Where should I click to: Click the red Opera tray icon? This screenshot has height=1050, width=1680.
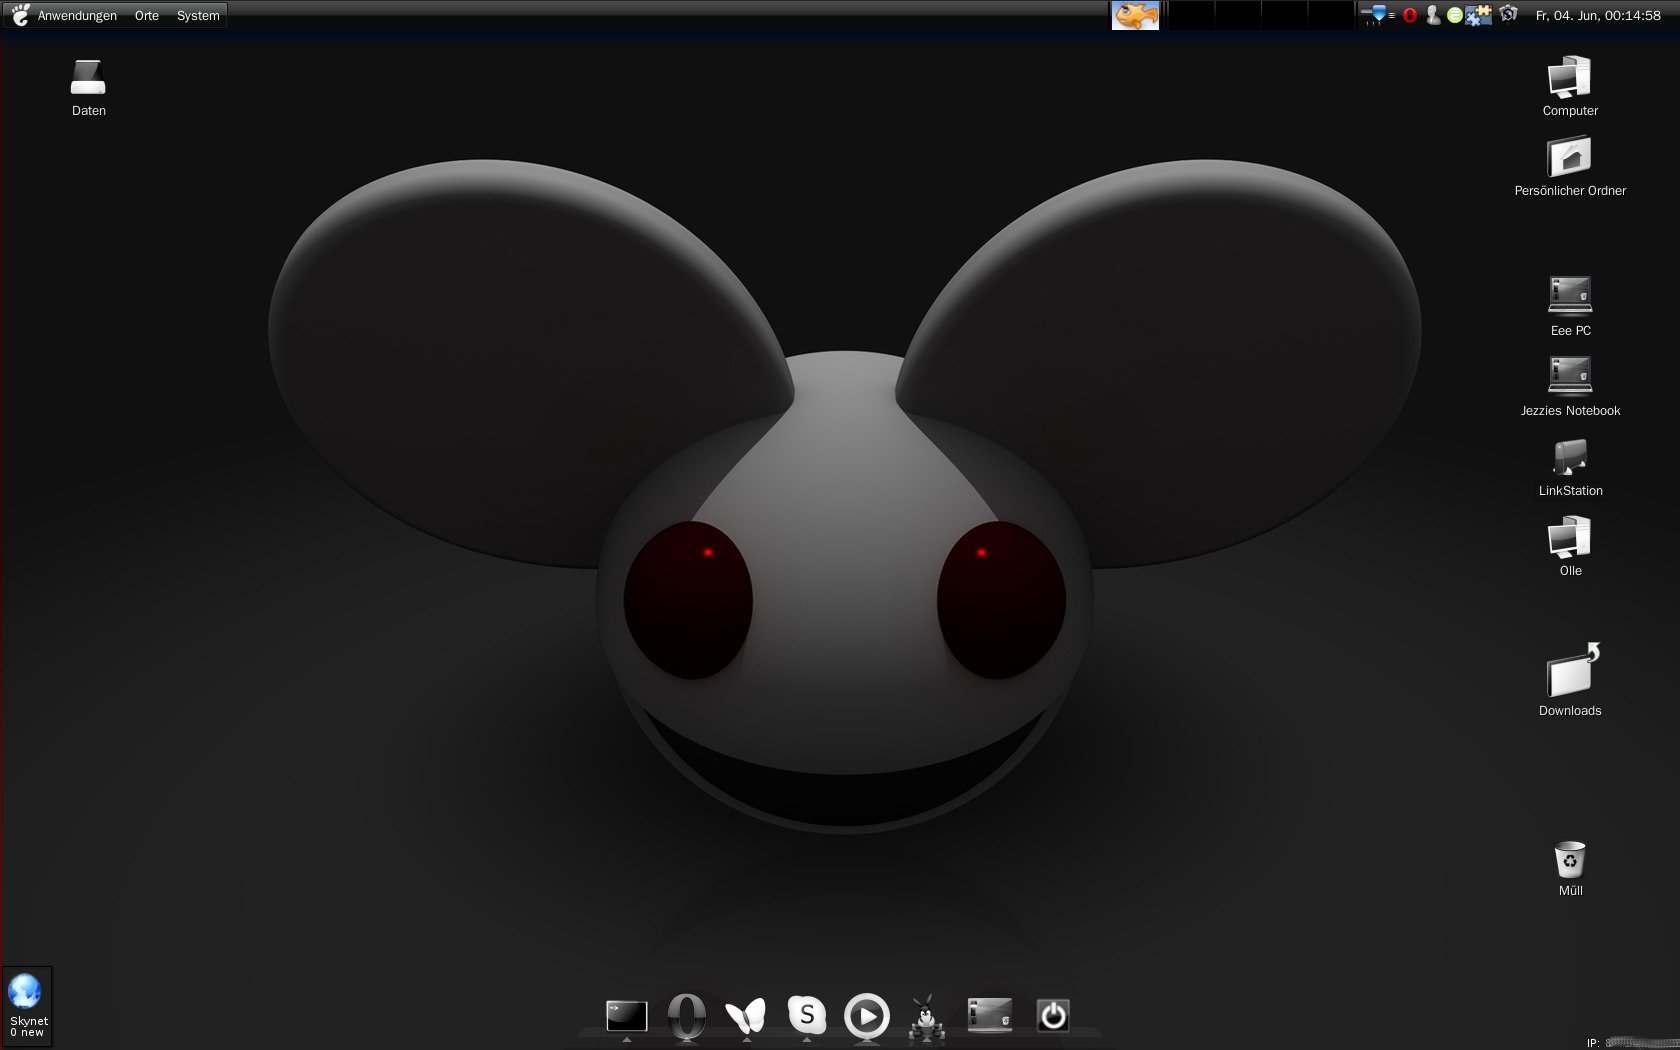(x=1410, y=15)
